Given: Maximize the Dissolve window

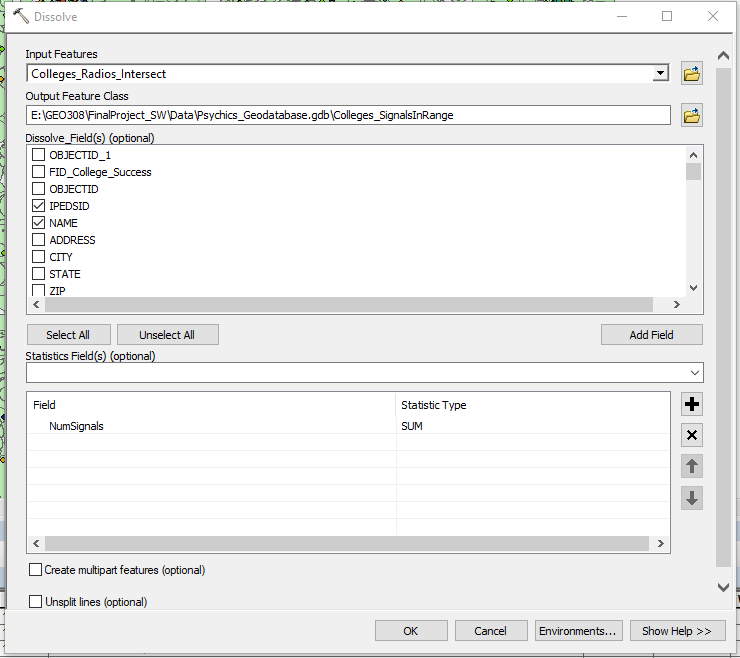Looking at the screenshot, I should tap(667, 16).
